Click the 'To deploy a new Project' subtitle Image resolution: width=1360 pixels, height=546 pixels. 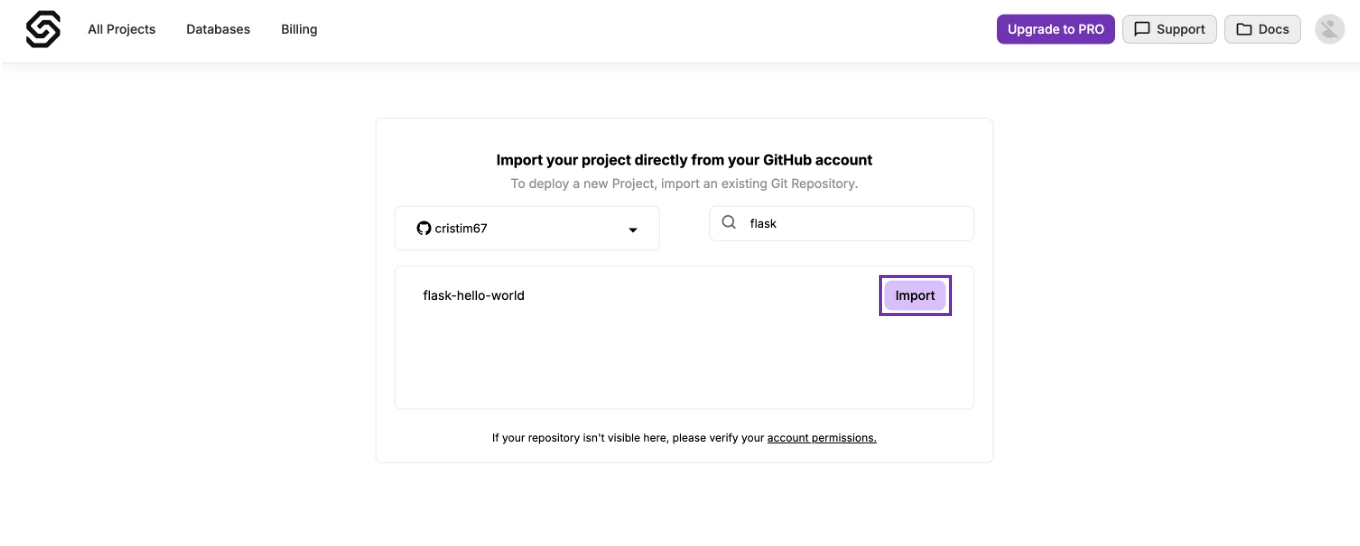coord(684,184)
